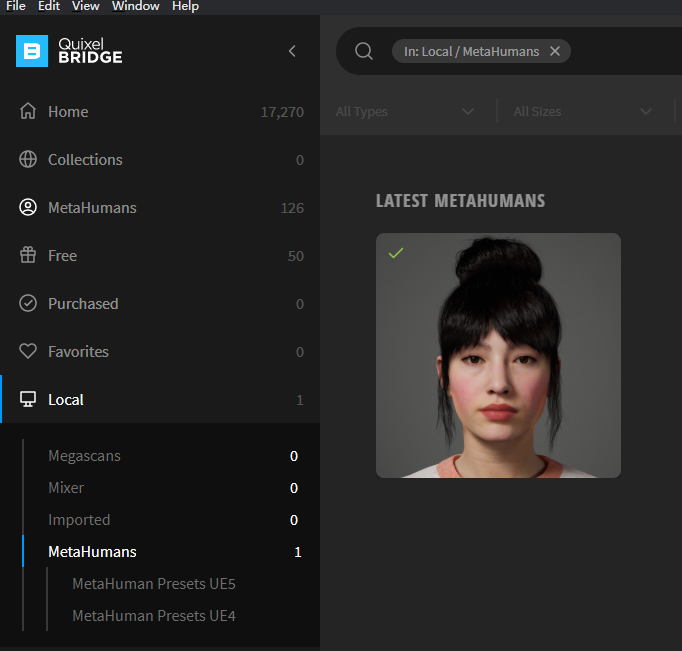Open the File menu
Screen dimensions: 682x651
16,6
